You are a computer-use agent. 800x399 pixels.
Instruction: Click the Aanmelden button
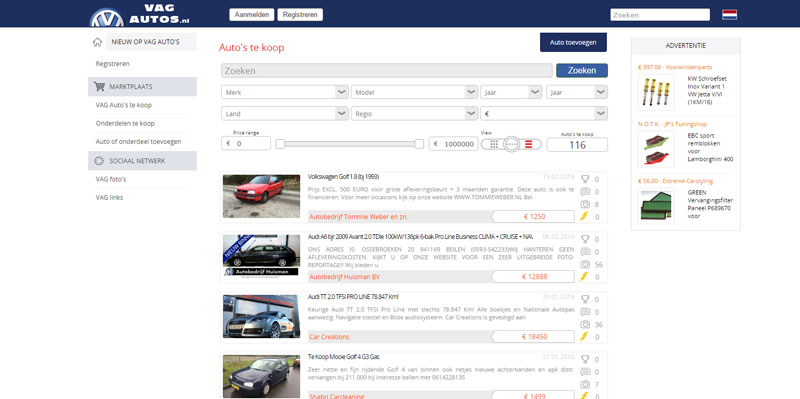pos(252,15)
